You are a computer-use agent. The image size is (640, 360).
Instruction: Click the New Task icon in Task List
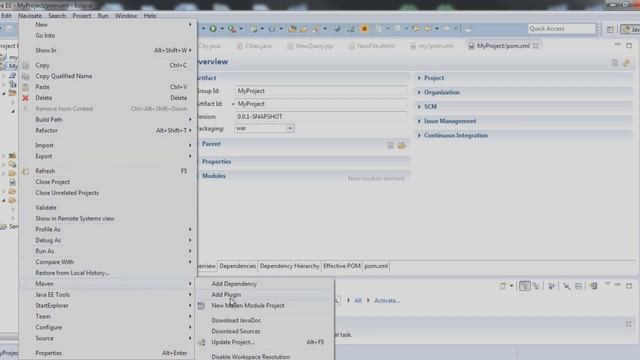(503, 286)
